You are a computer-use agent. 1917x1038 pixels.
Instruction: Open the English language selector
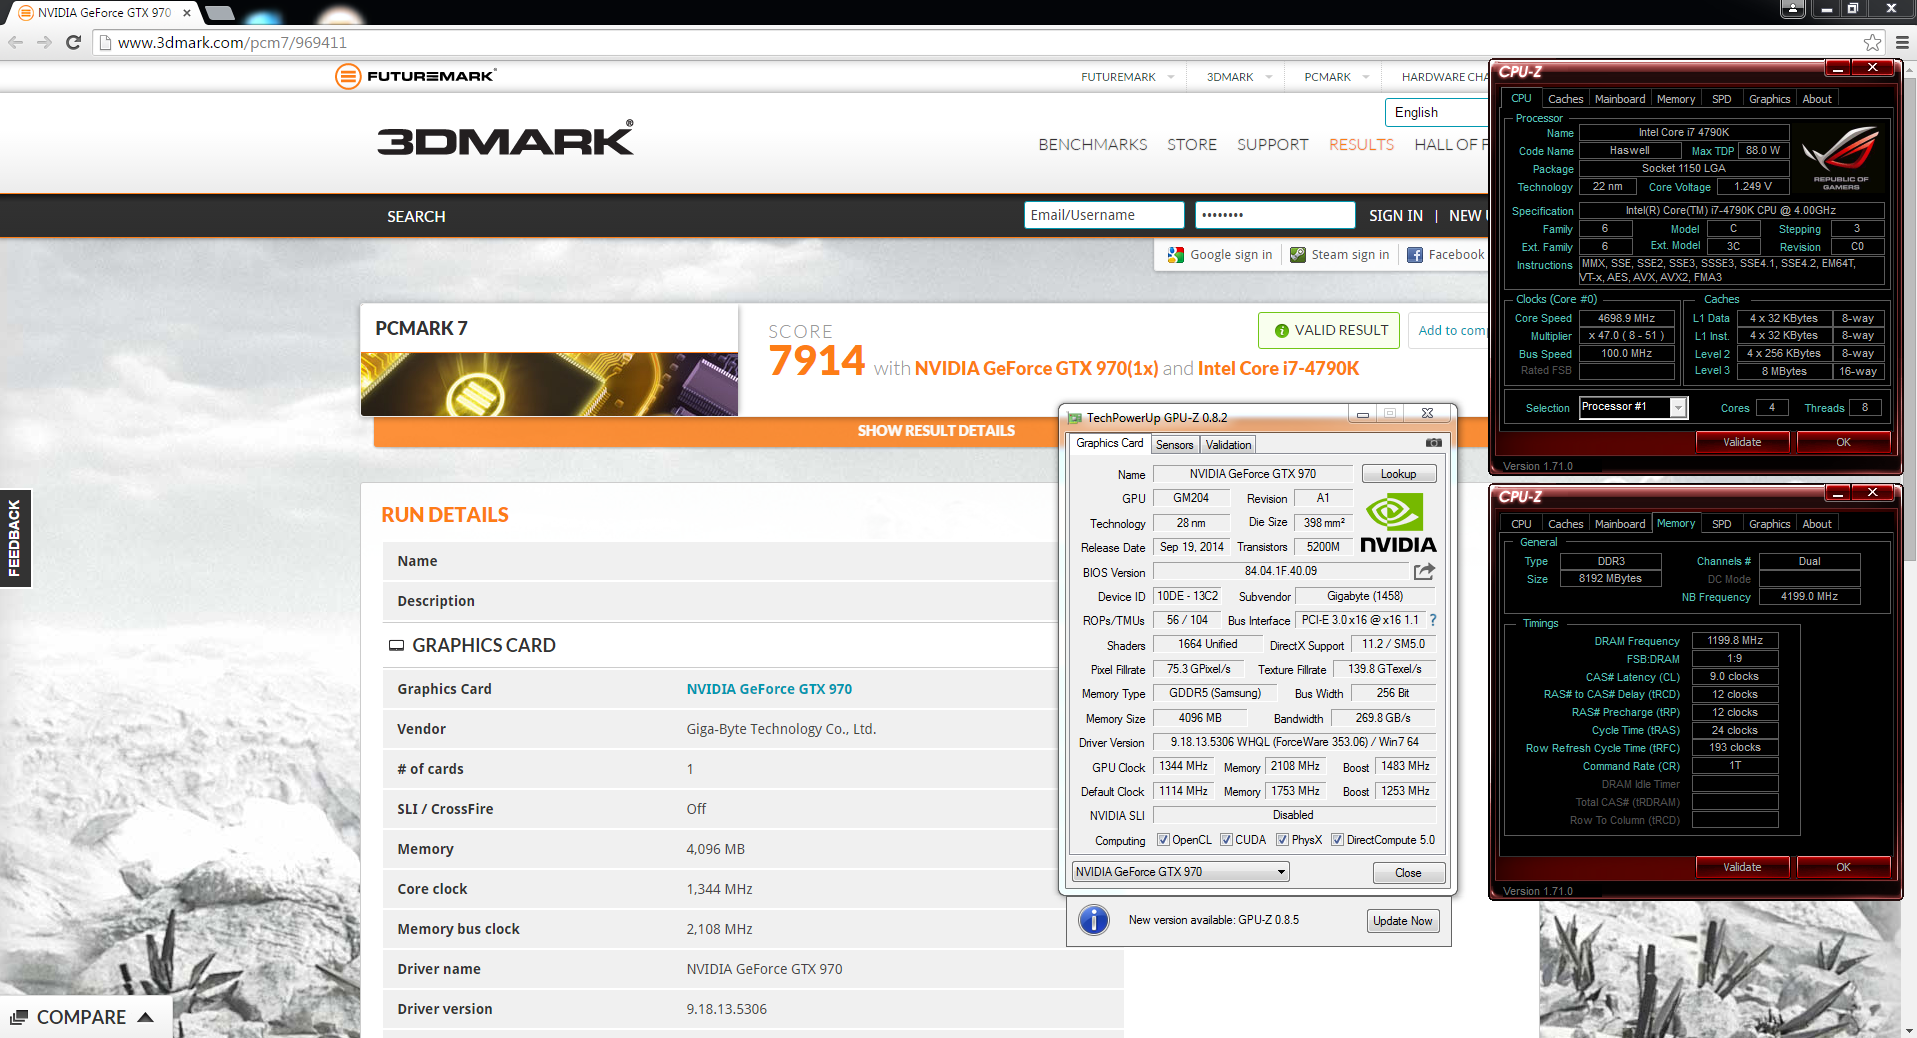(1437, 113)
